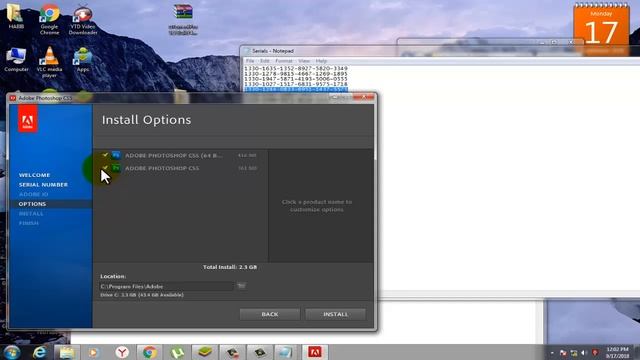
Task: Uncheck Adobe Photoshop CS6 (64 Bit) checkbox
Action: click(x=105, y=155)
